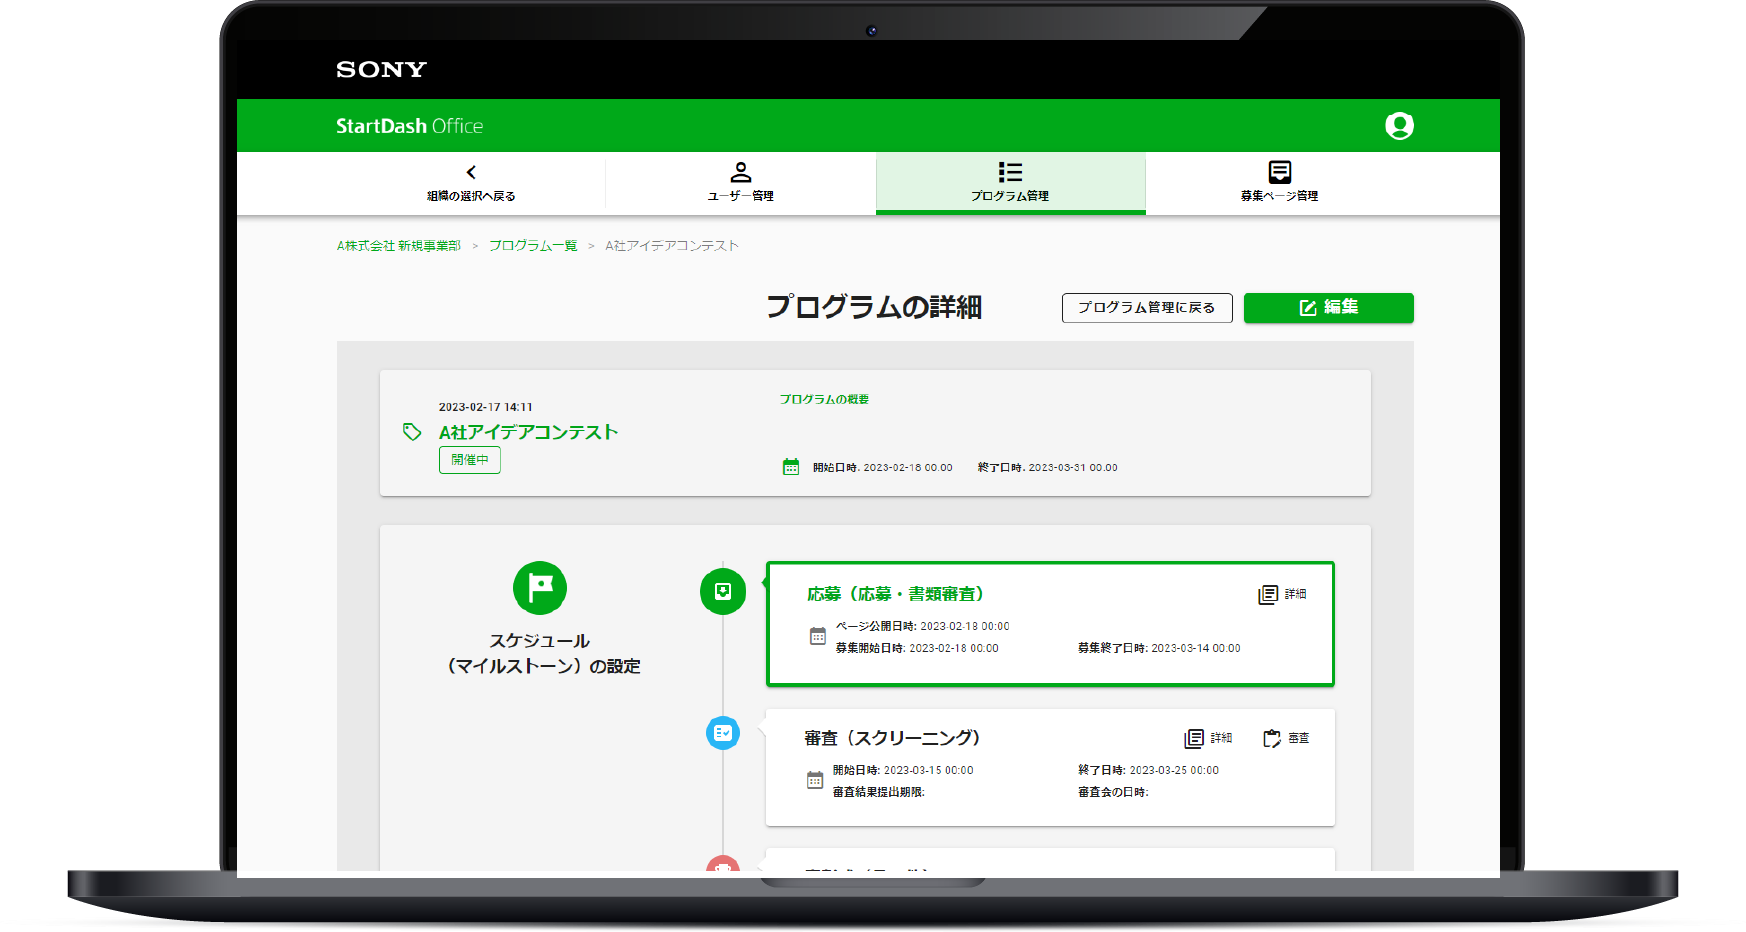Click the blue 審査 milestone marker
Screen dimensions: 1746x932
pyautogui.click(x=723, y=733)
